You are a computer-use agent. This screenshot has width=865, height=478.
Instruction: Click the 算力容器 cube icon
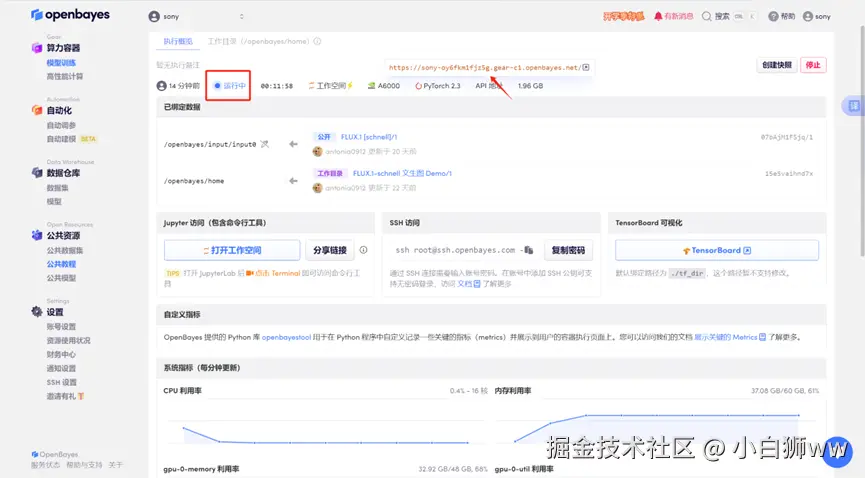coord(37,48)
